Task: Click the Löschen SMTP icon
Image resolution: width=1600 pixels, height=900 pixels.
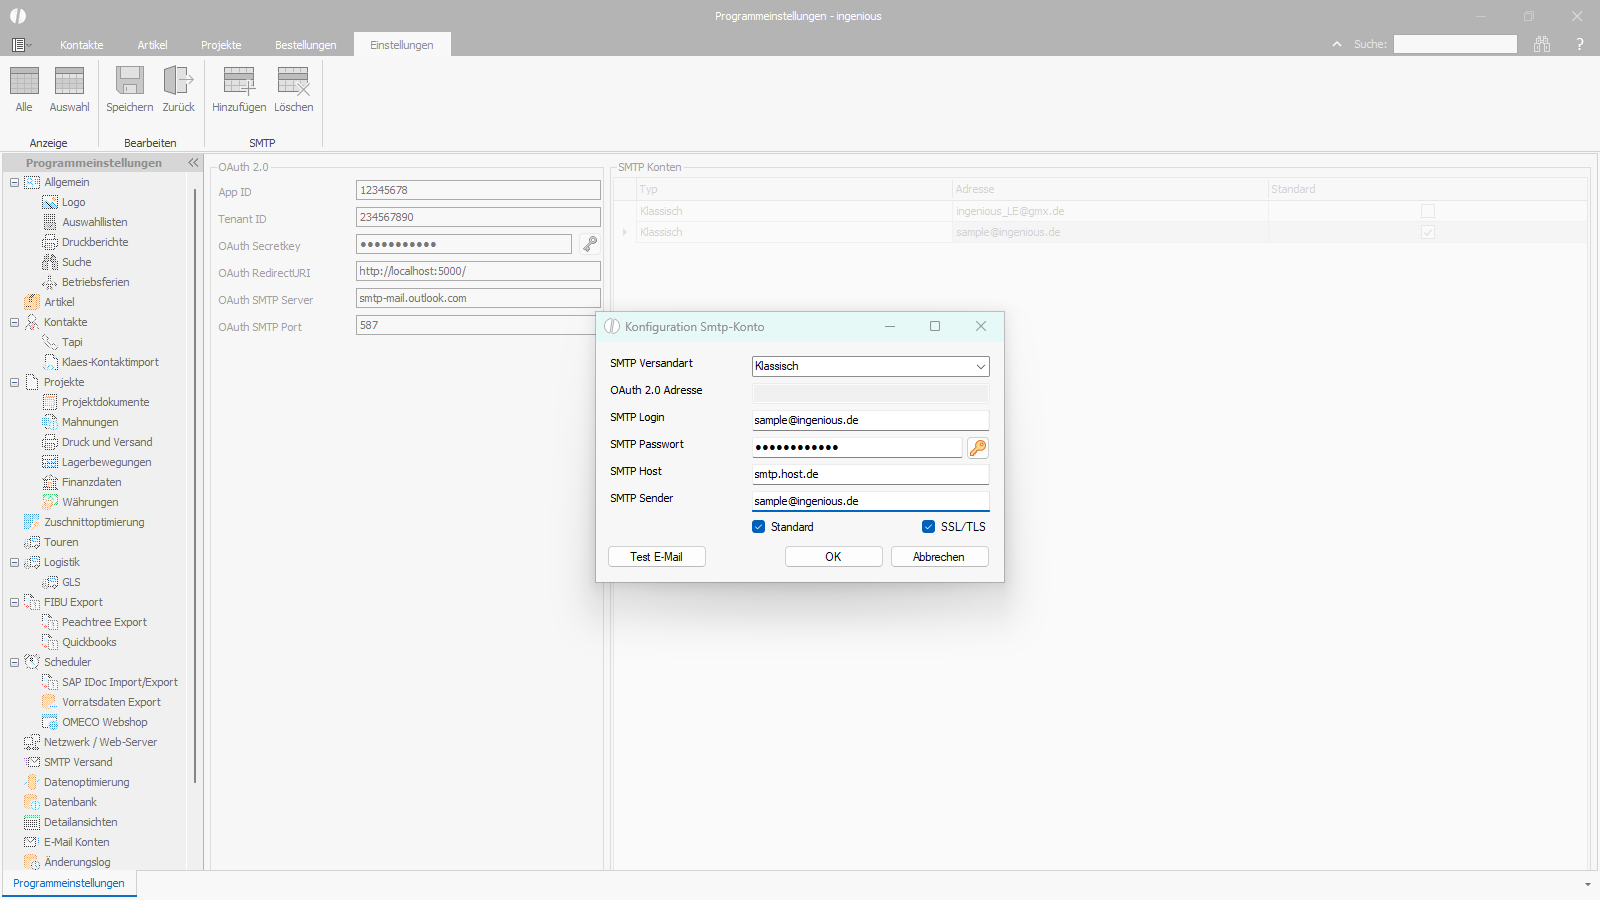Action: [293, 82]
